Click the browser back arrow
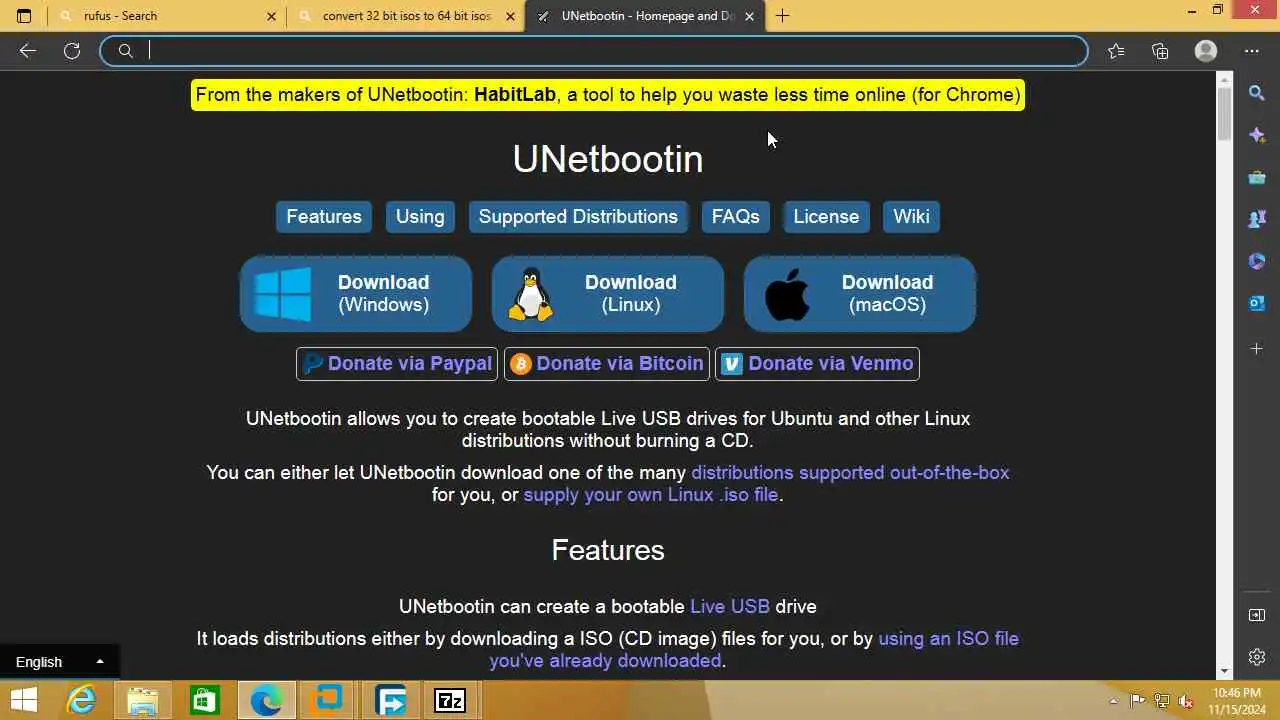 coord(27,51)
